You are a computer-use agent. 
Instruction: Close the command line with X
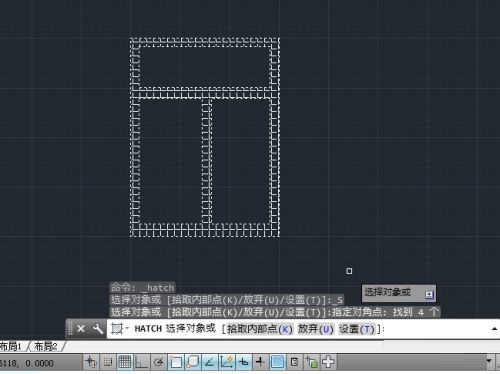pyautogui.click(x=81, y=329)
